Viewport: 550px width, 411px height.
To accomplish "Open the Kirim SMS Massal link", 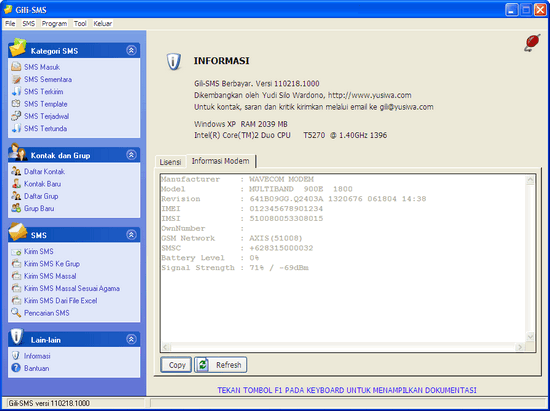I will 50,276.
